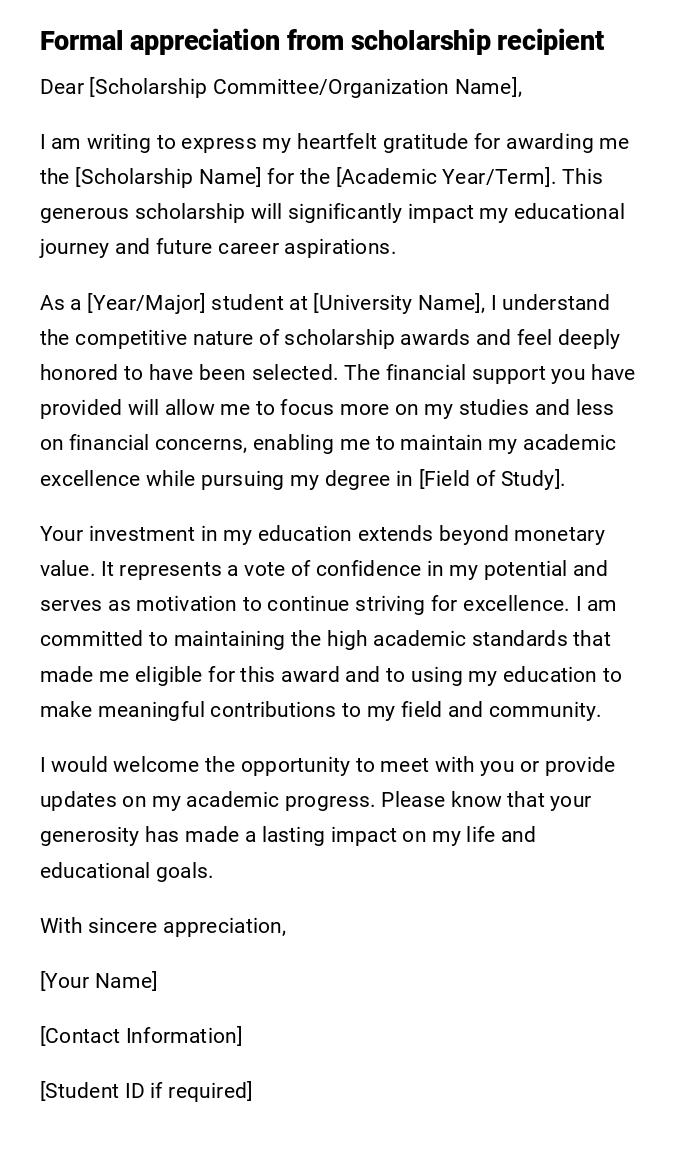
Task: Click the paragraph starting "I am writing to express"
Action: click(x=334, y=195)
